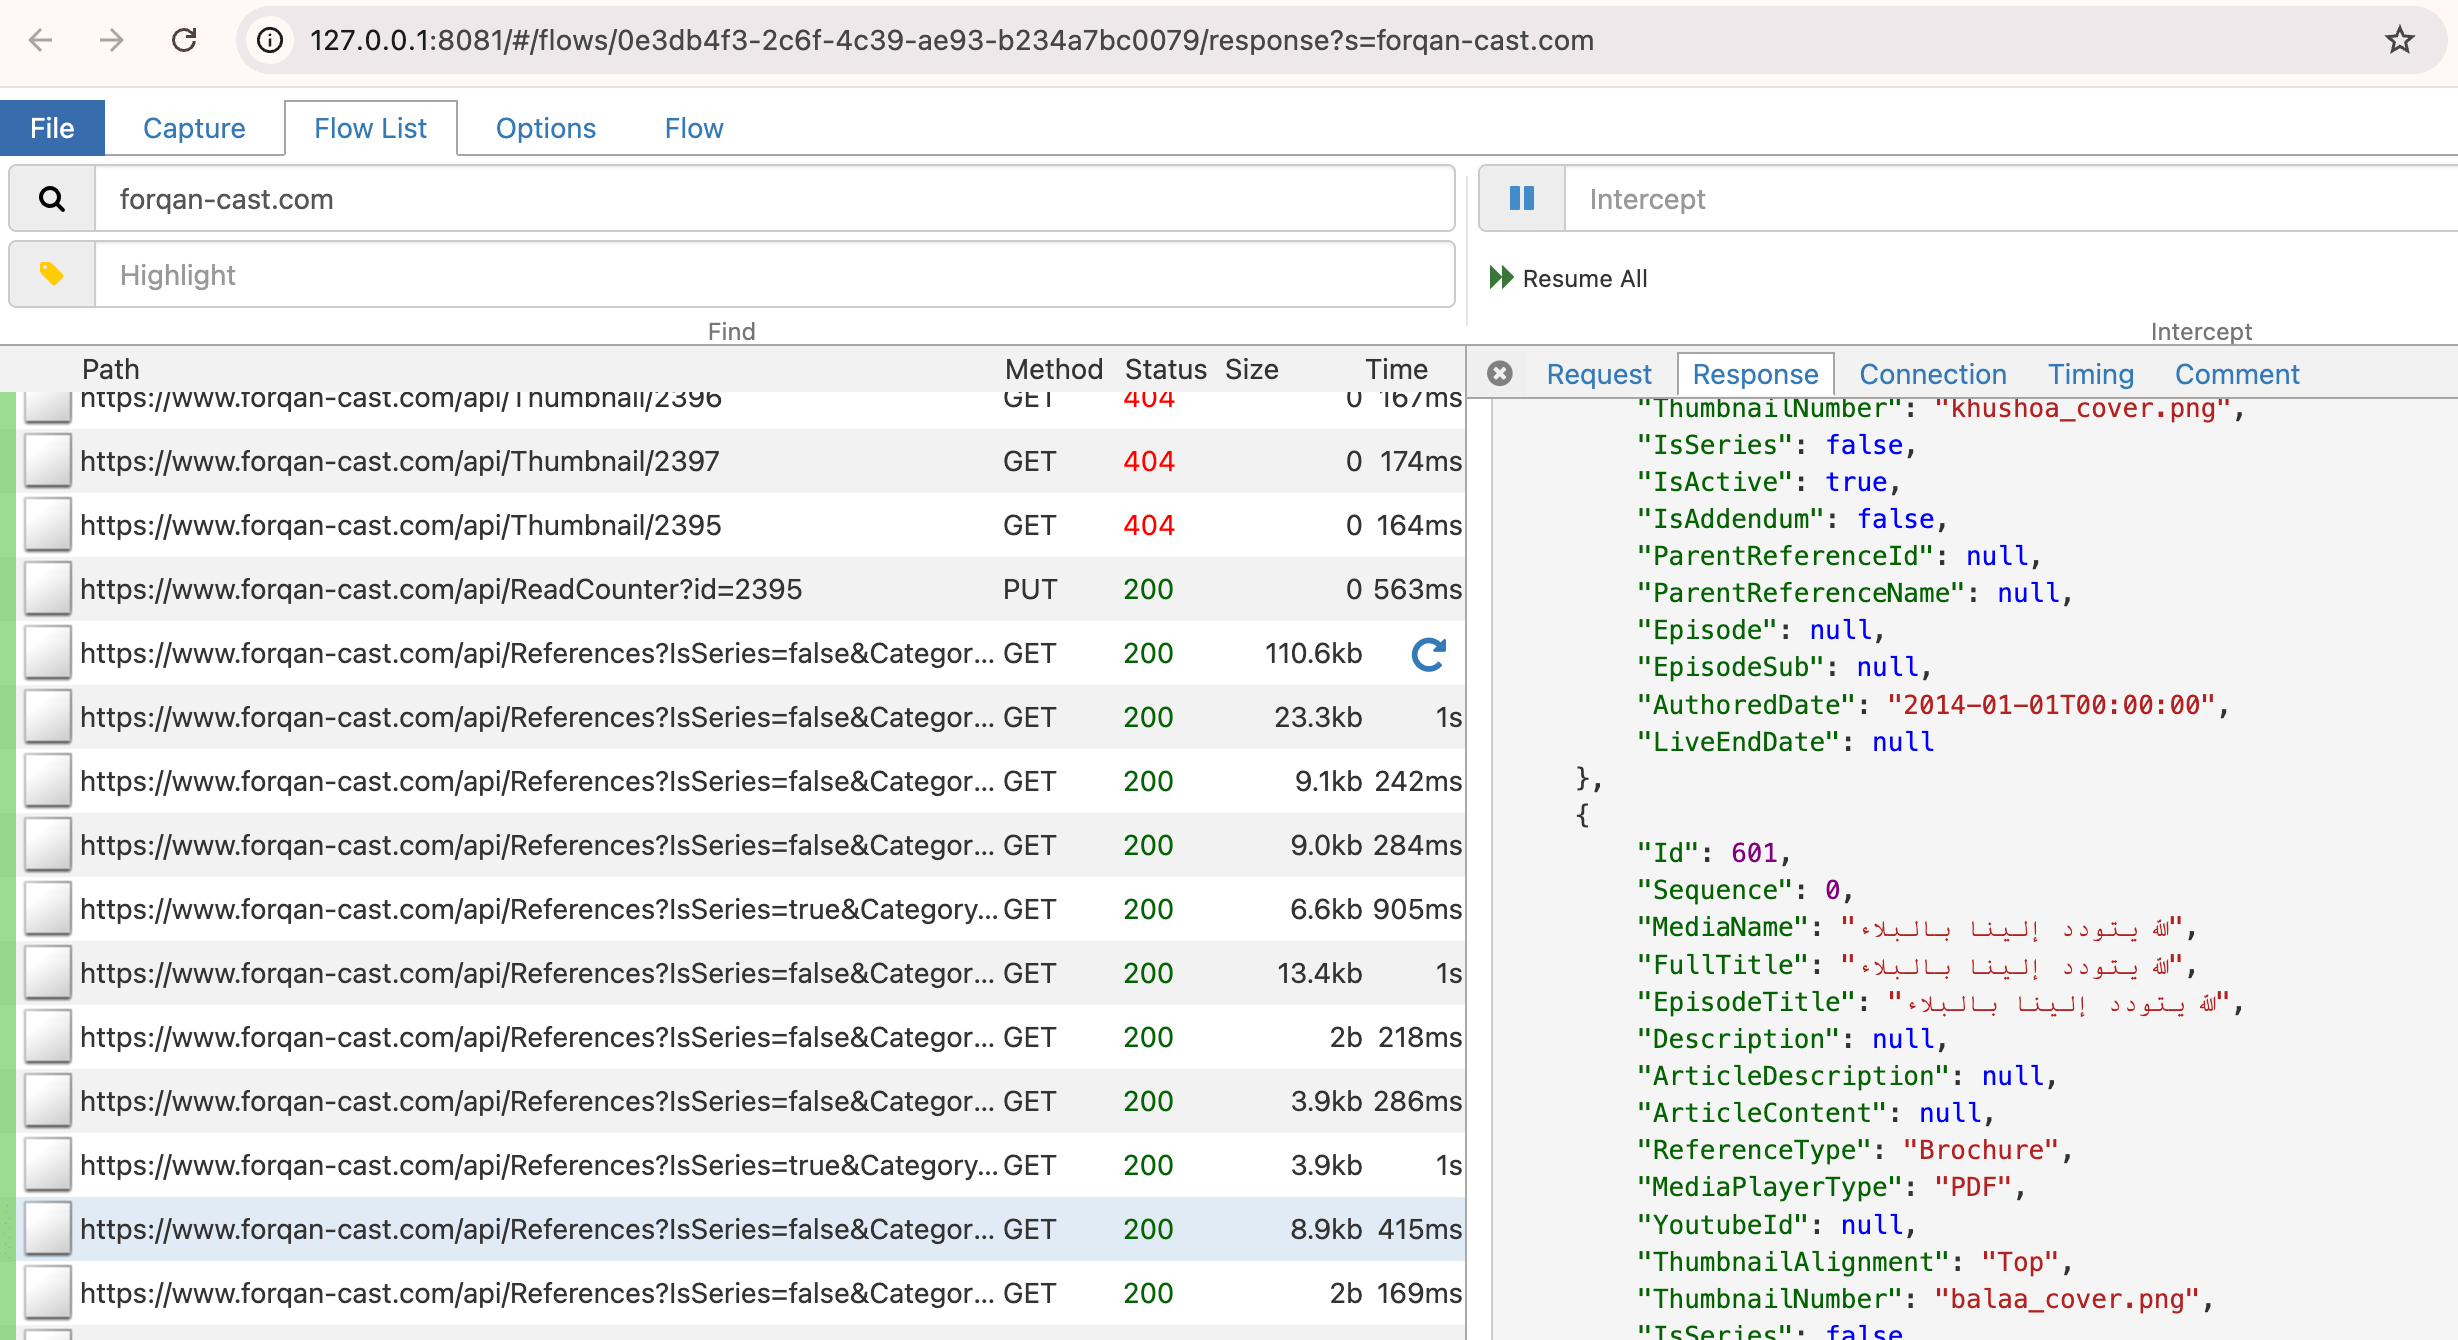2458x1340 pixels.
Task: Check the box for Thumbnail/2395 row
Action: click(x=48, y=525)
